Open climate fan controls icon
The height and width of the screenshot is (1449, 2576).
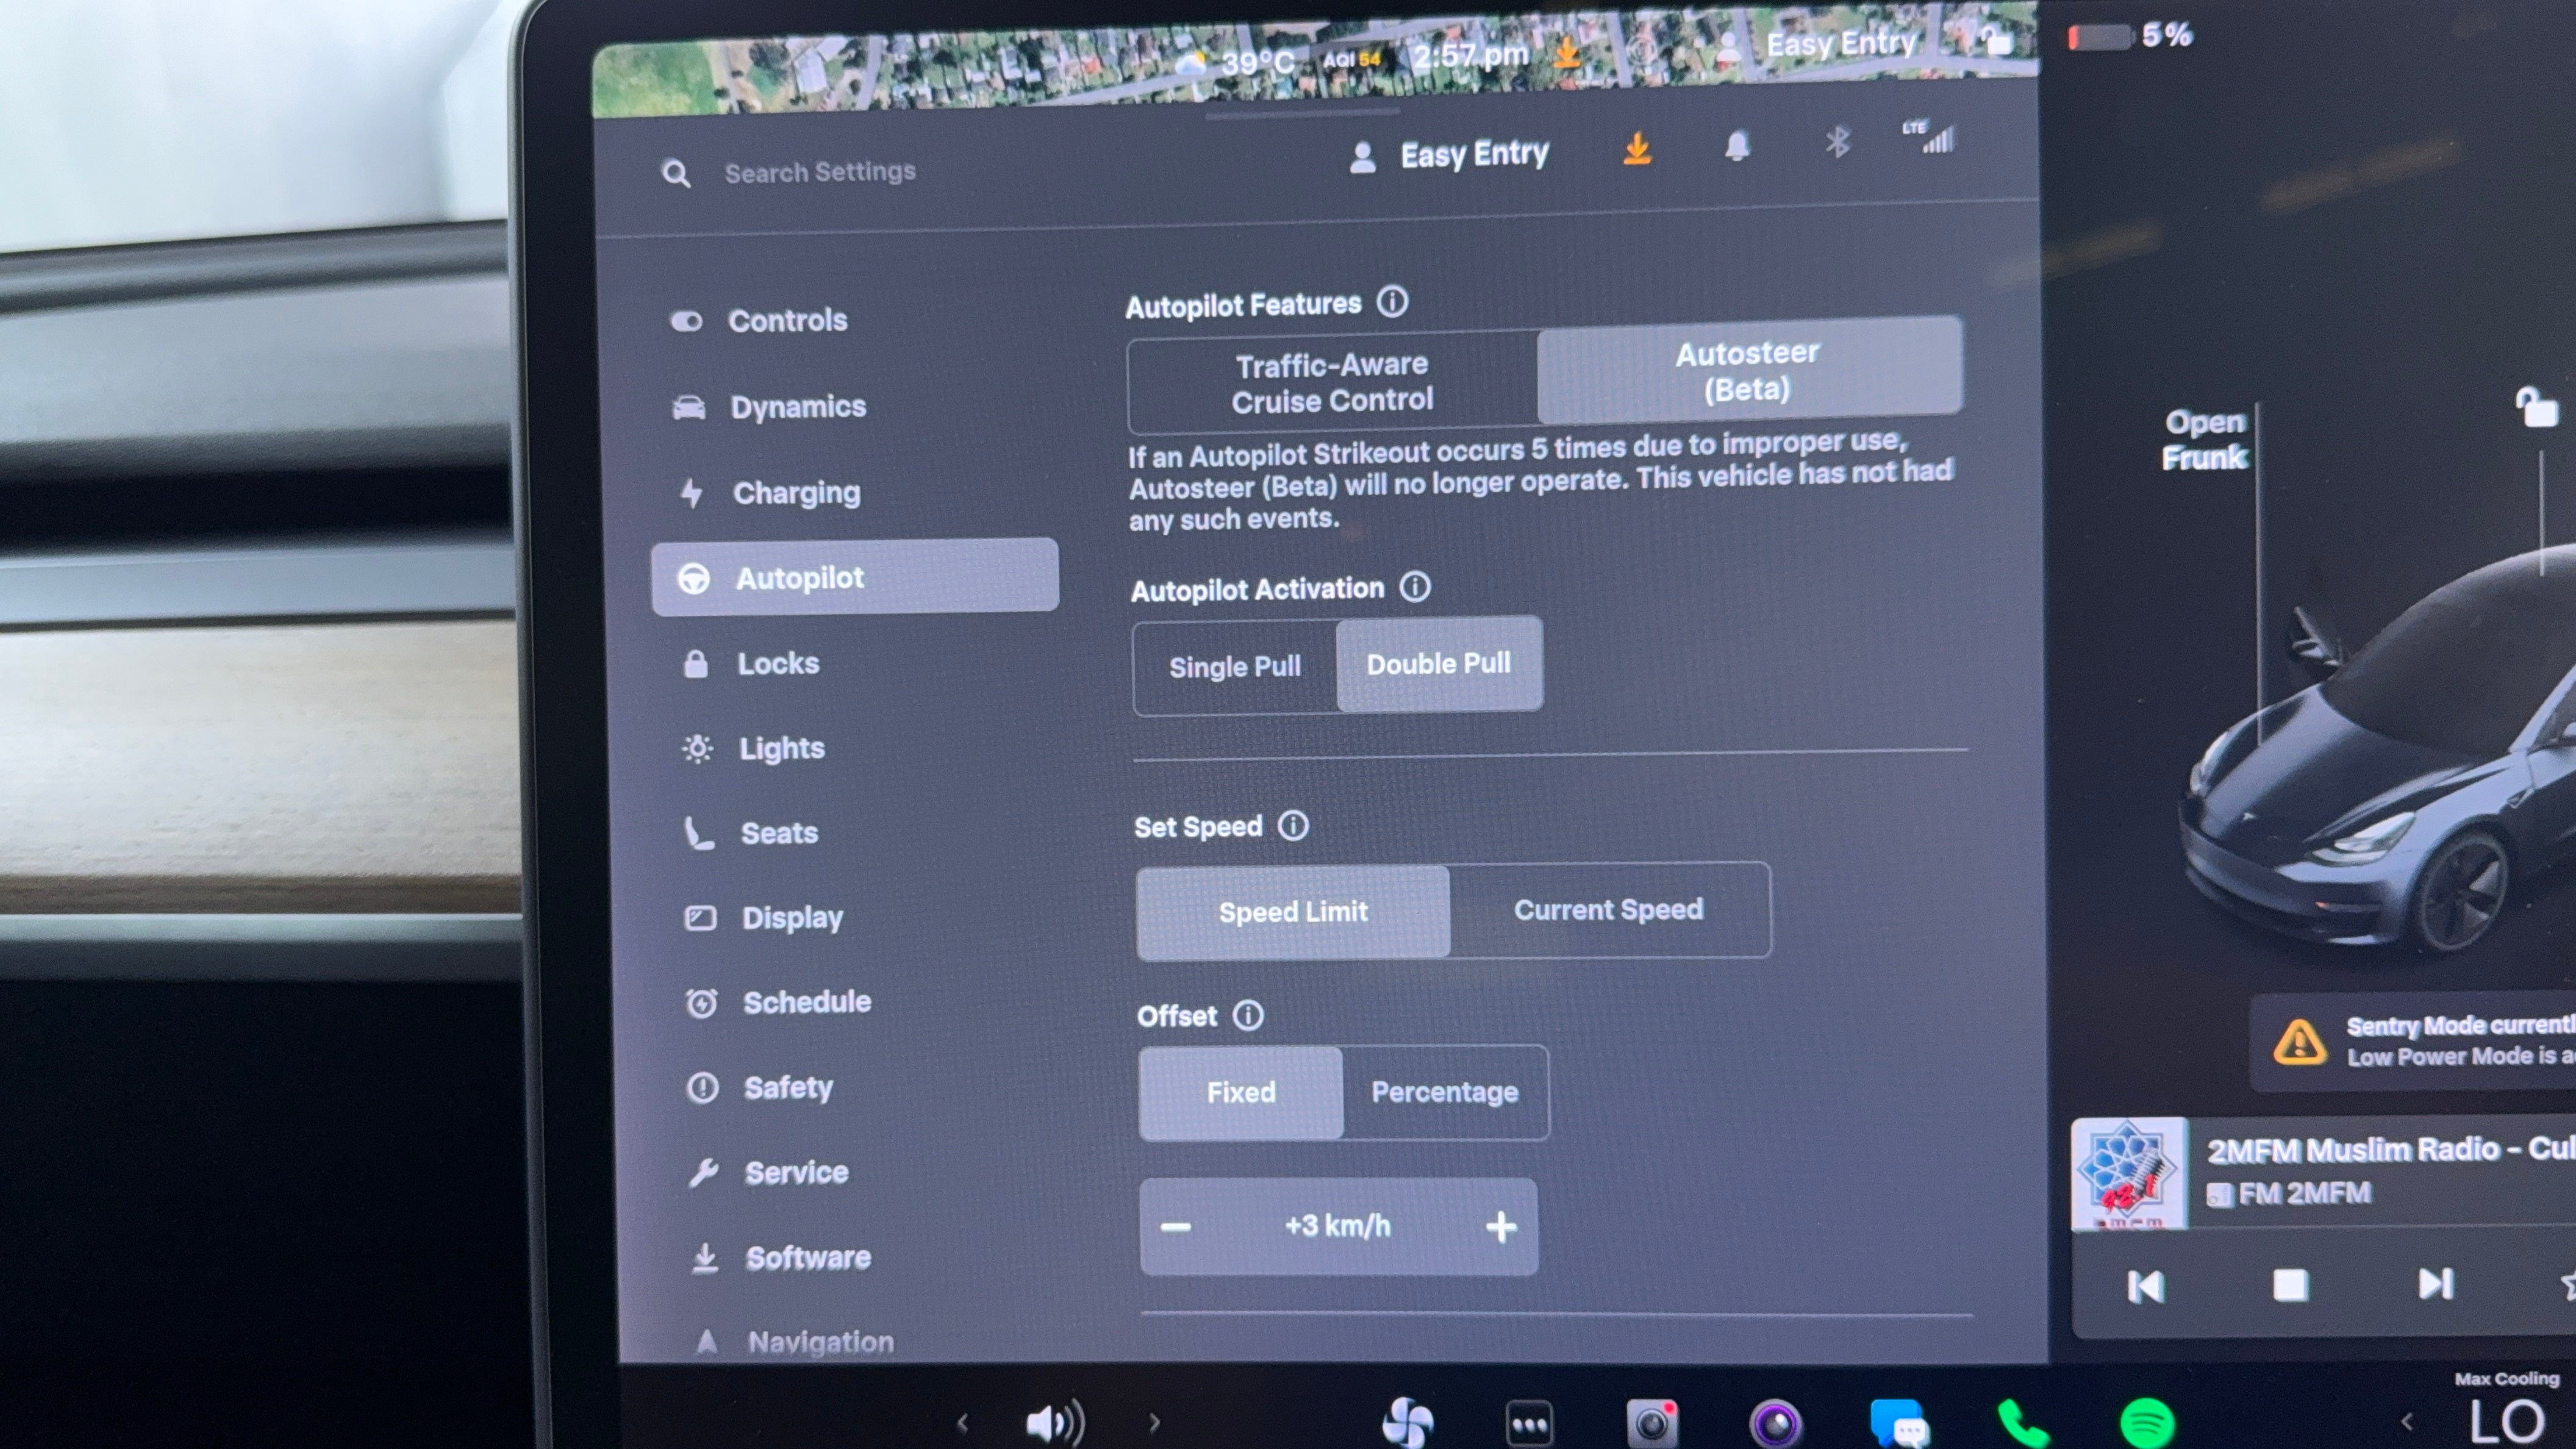(x=1407, y=1423)
